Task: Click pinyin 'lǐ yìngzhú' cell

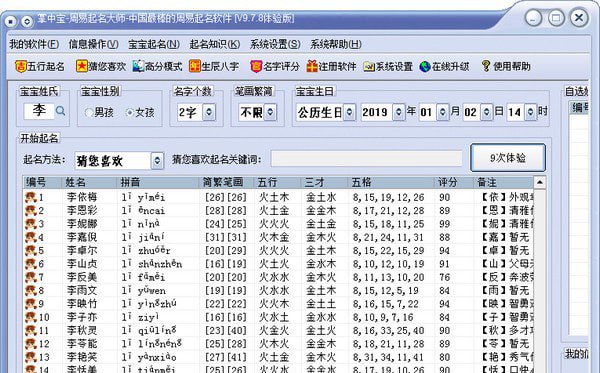Action: tap(149, 304)
